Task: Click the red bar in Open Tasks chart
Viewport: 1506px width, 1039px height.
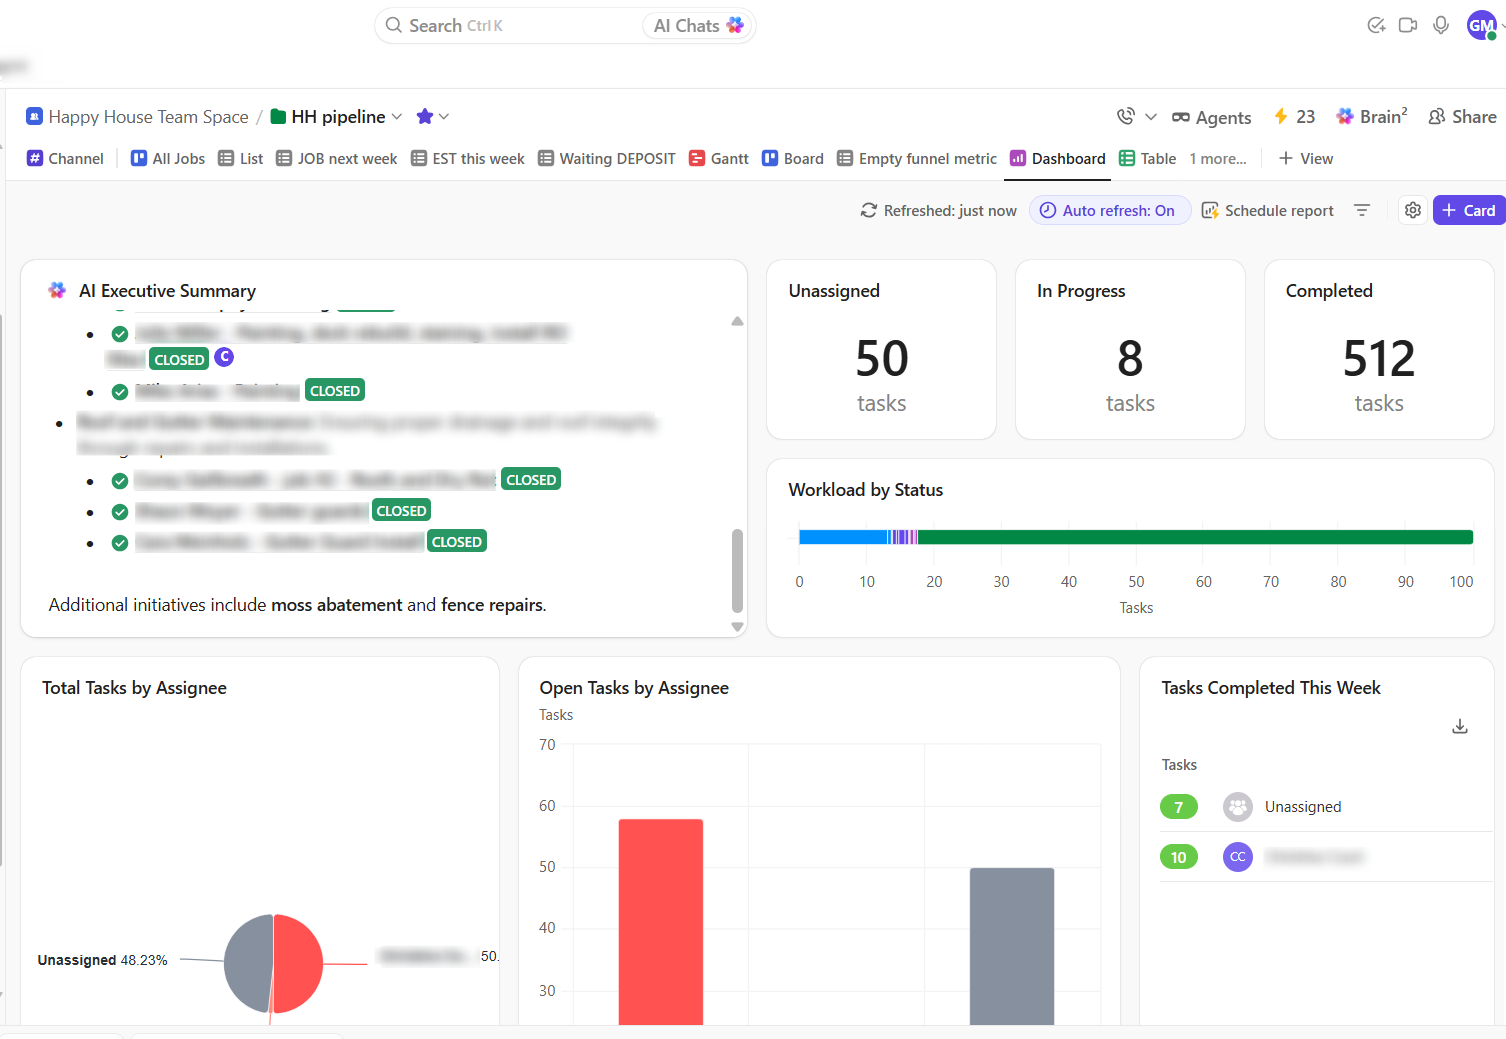Action: click(661, 922)
